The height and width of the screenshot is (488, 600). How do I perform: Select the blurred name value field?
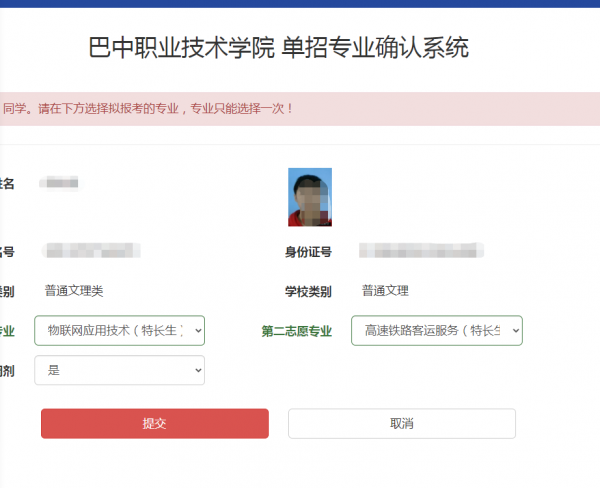click(60, 183)
